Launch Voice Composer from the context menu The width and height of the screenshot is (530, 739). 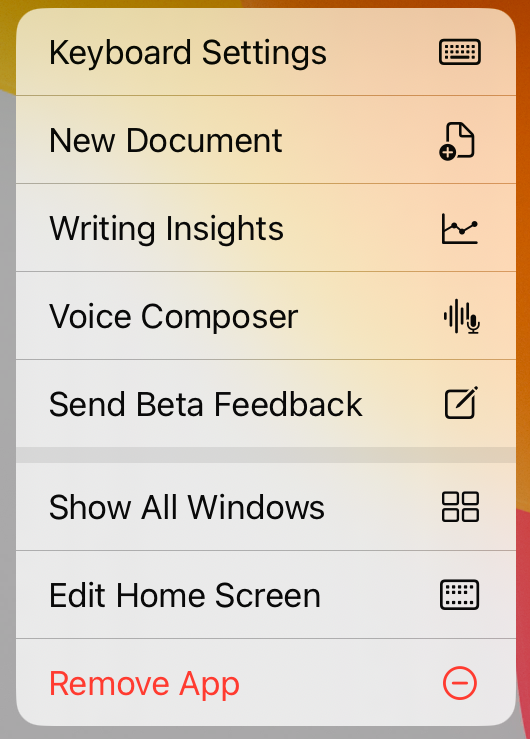pyautogui.click(x=173, y=317)
